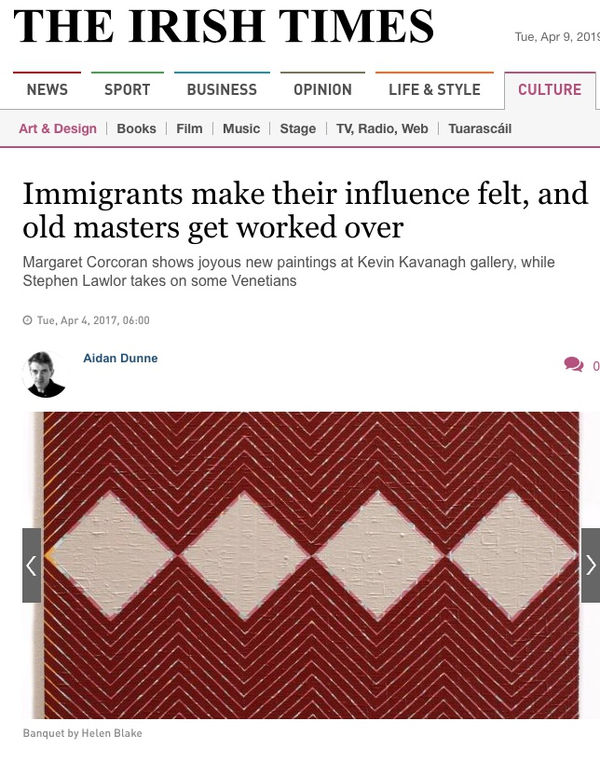The image size is (600, 774).
Task: Advance the slideshow with right arrow
Action: click(590, 565)
